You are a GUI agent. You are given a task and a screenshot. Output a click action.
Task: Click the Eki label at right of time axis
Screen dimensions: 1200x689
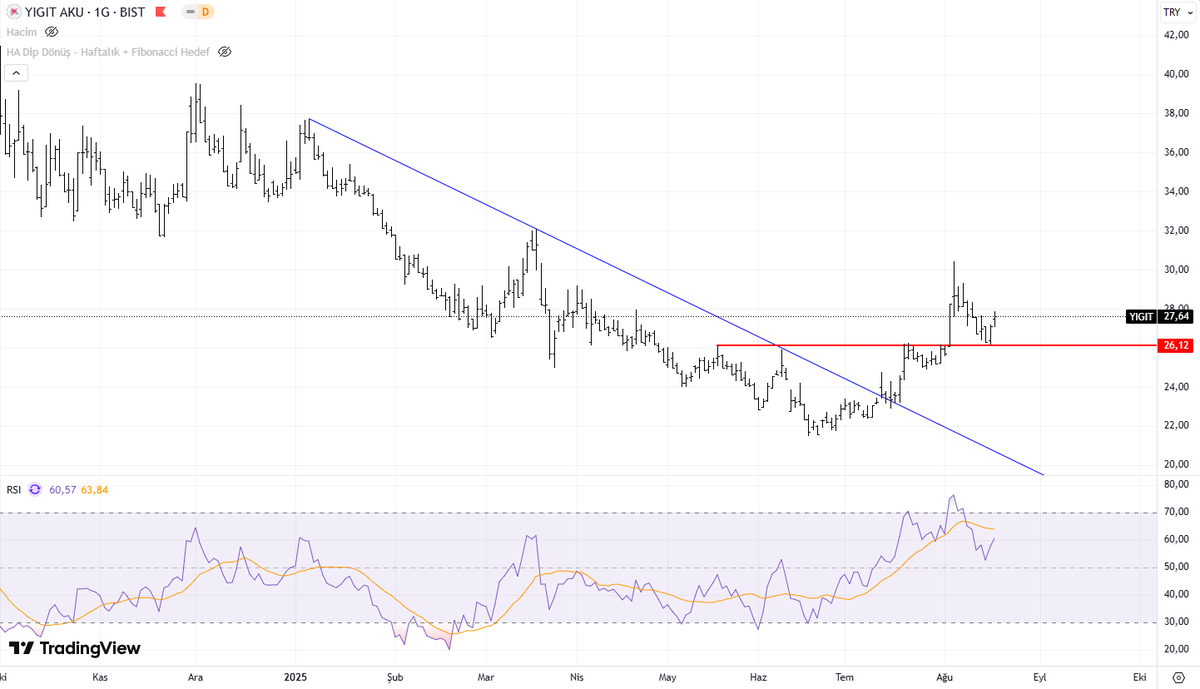[x=1139, y=677]
